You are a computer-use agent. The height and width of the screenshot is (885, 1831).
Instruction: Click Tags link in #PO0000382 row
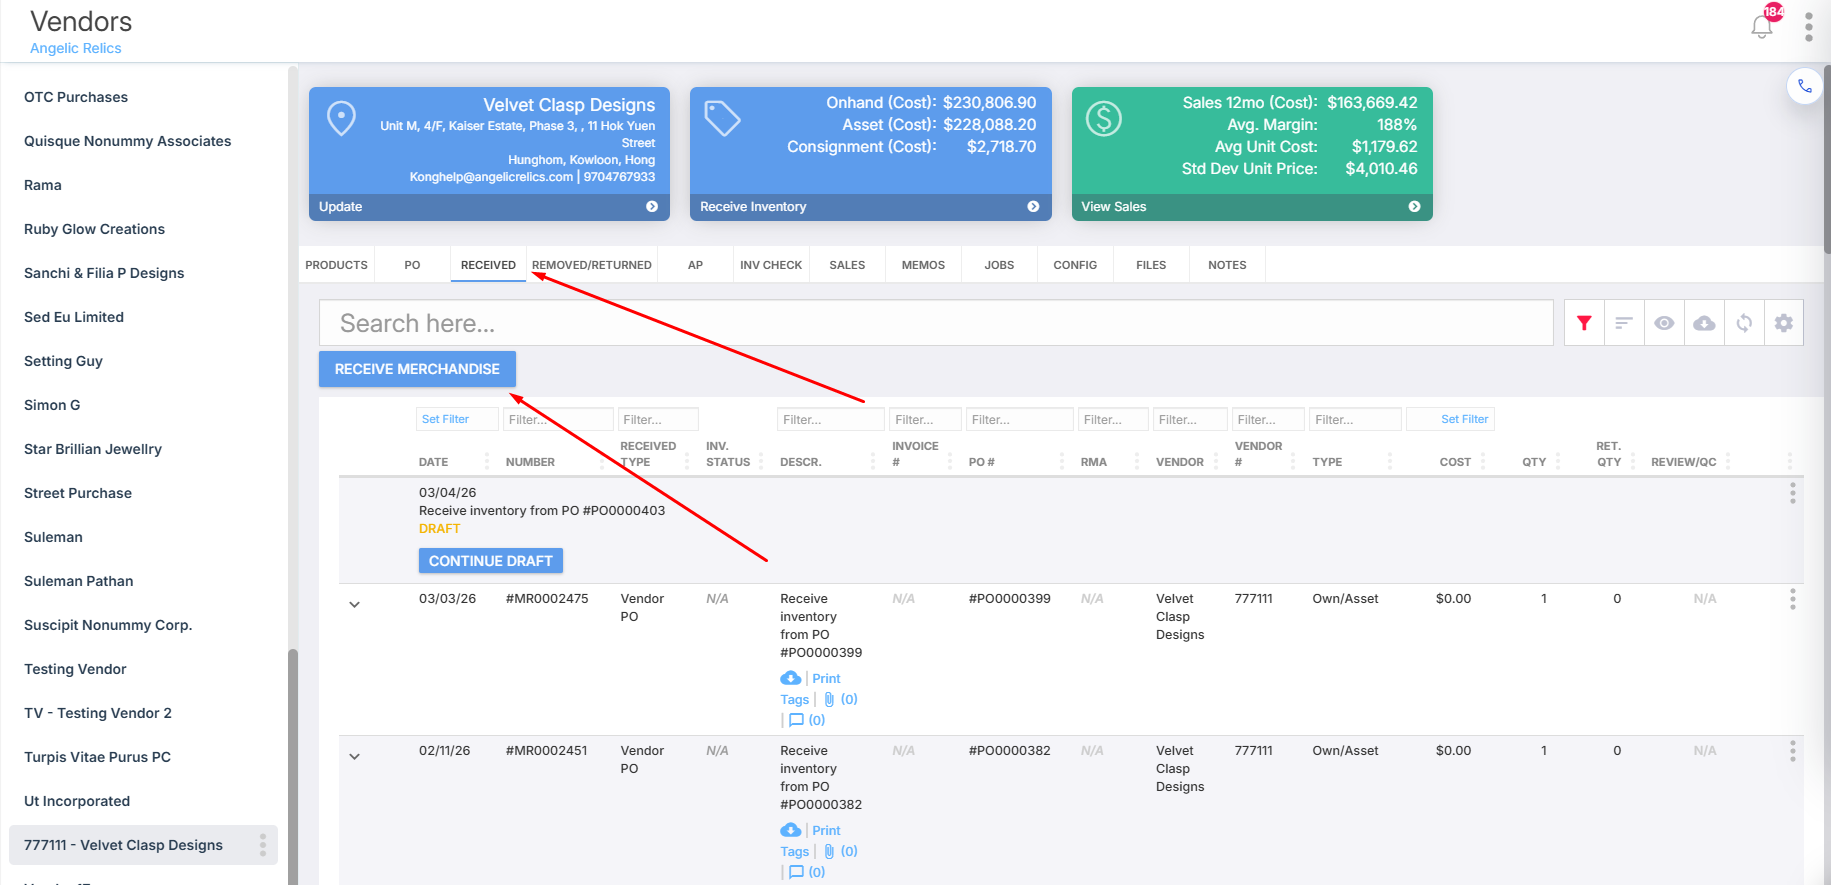[x=795, y=851]
